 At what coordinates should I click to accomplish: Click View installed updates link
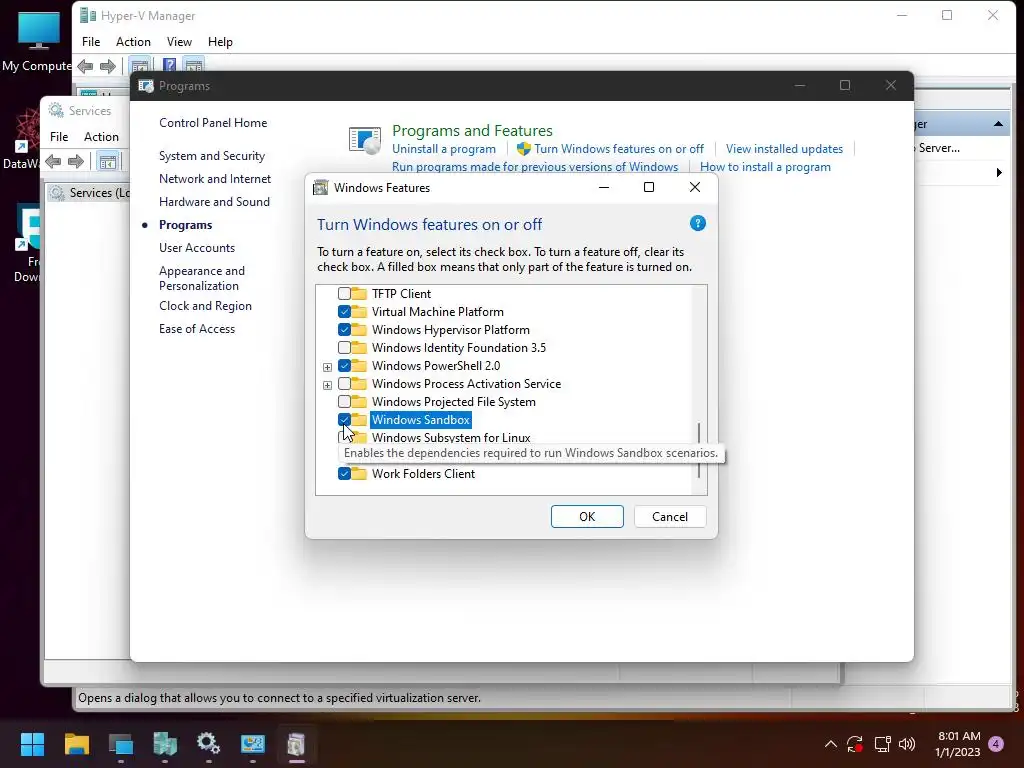pyautogui.click(x=784, y=149)
